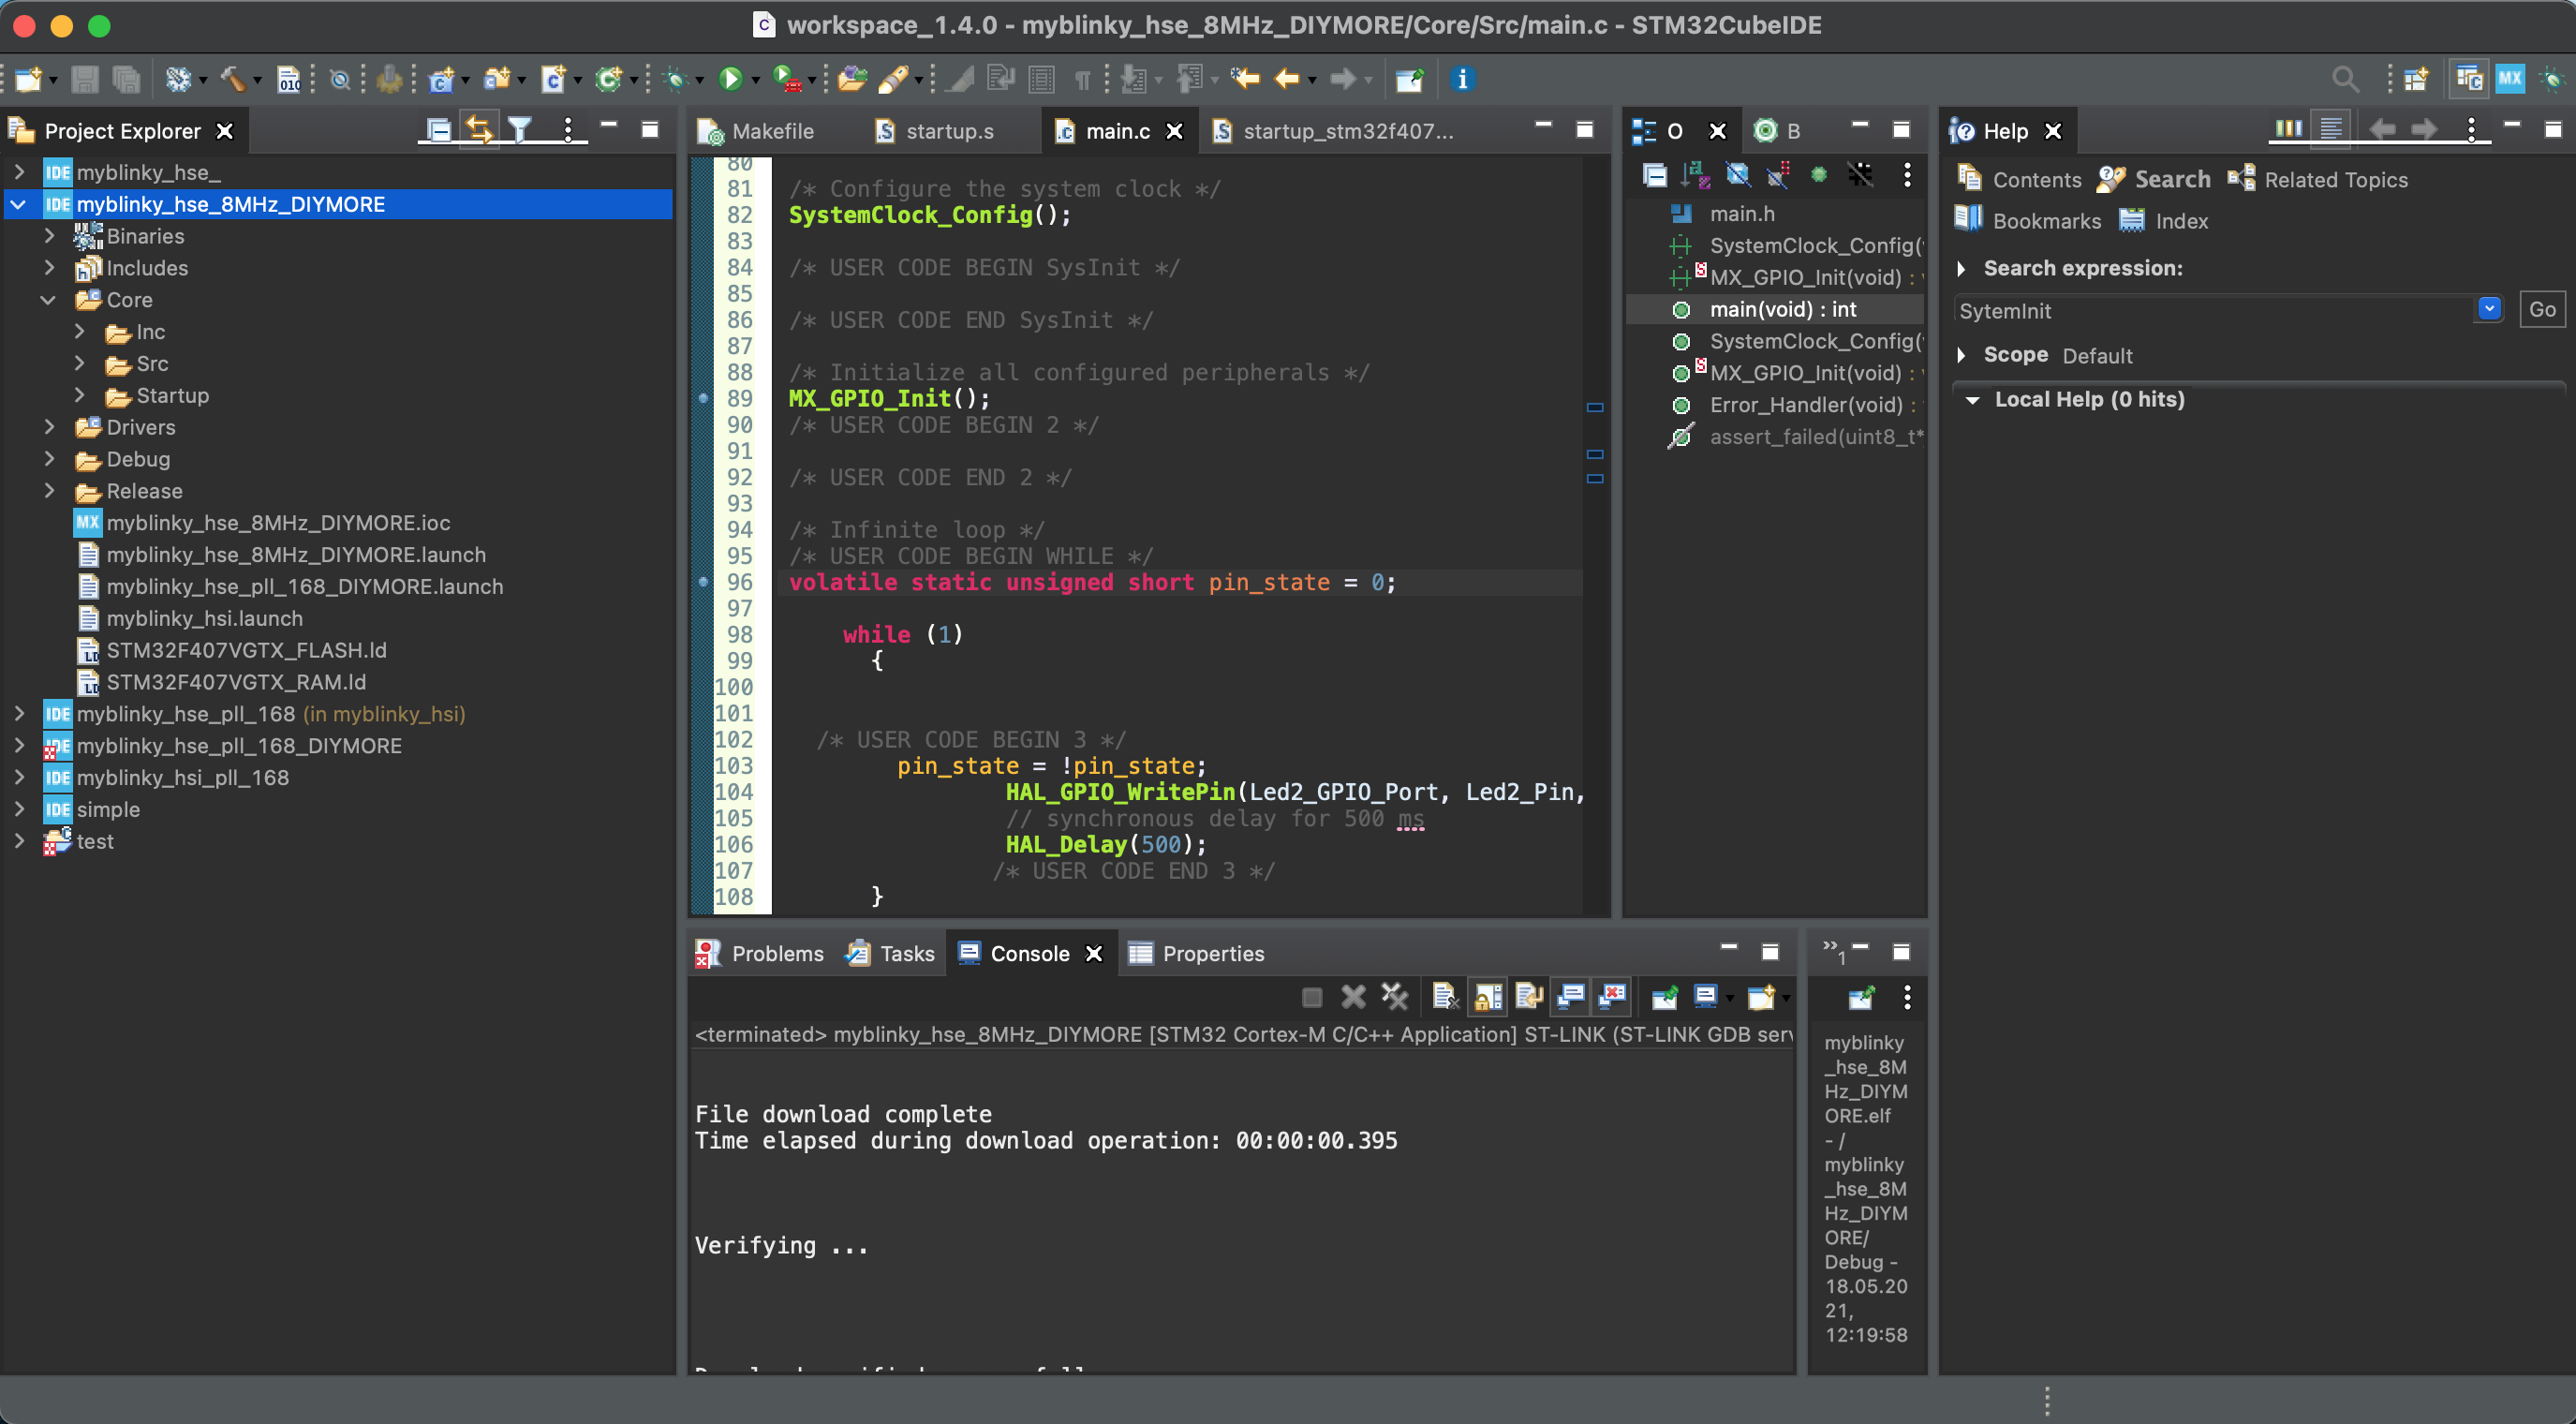Open the Properties tab
Image resolution: width=2576 pixels, height=1424 pixels.
(1197, 953)
